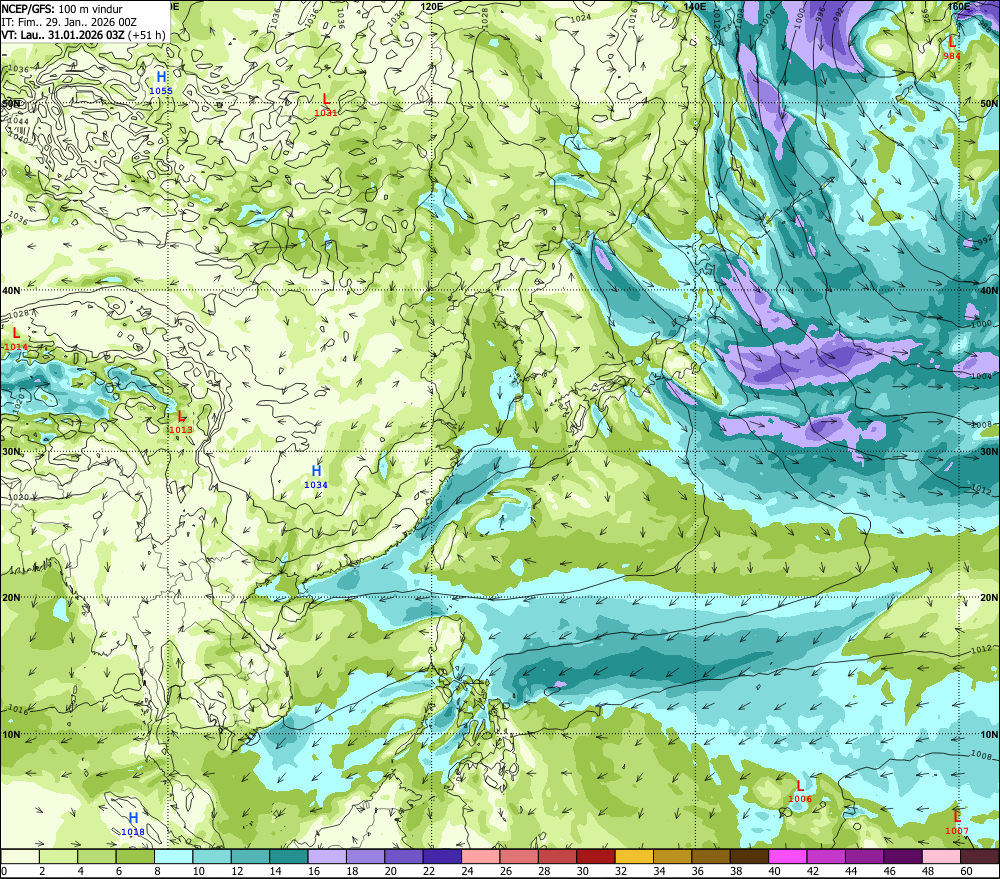Image resolution: width=1000 pixels, height=879 pixels.
Task: Click the 8–10 m/s light cyan legend swatch
Action: click(173, 856)
